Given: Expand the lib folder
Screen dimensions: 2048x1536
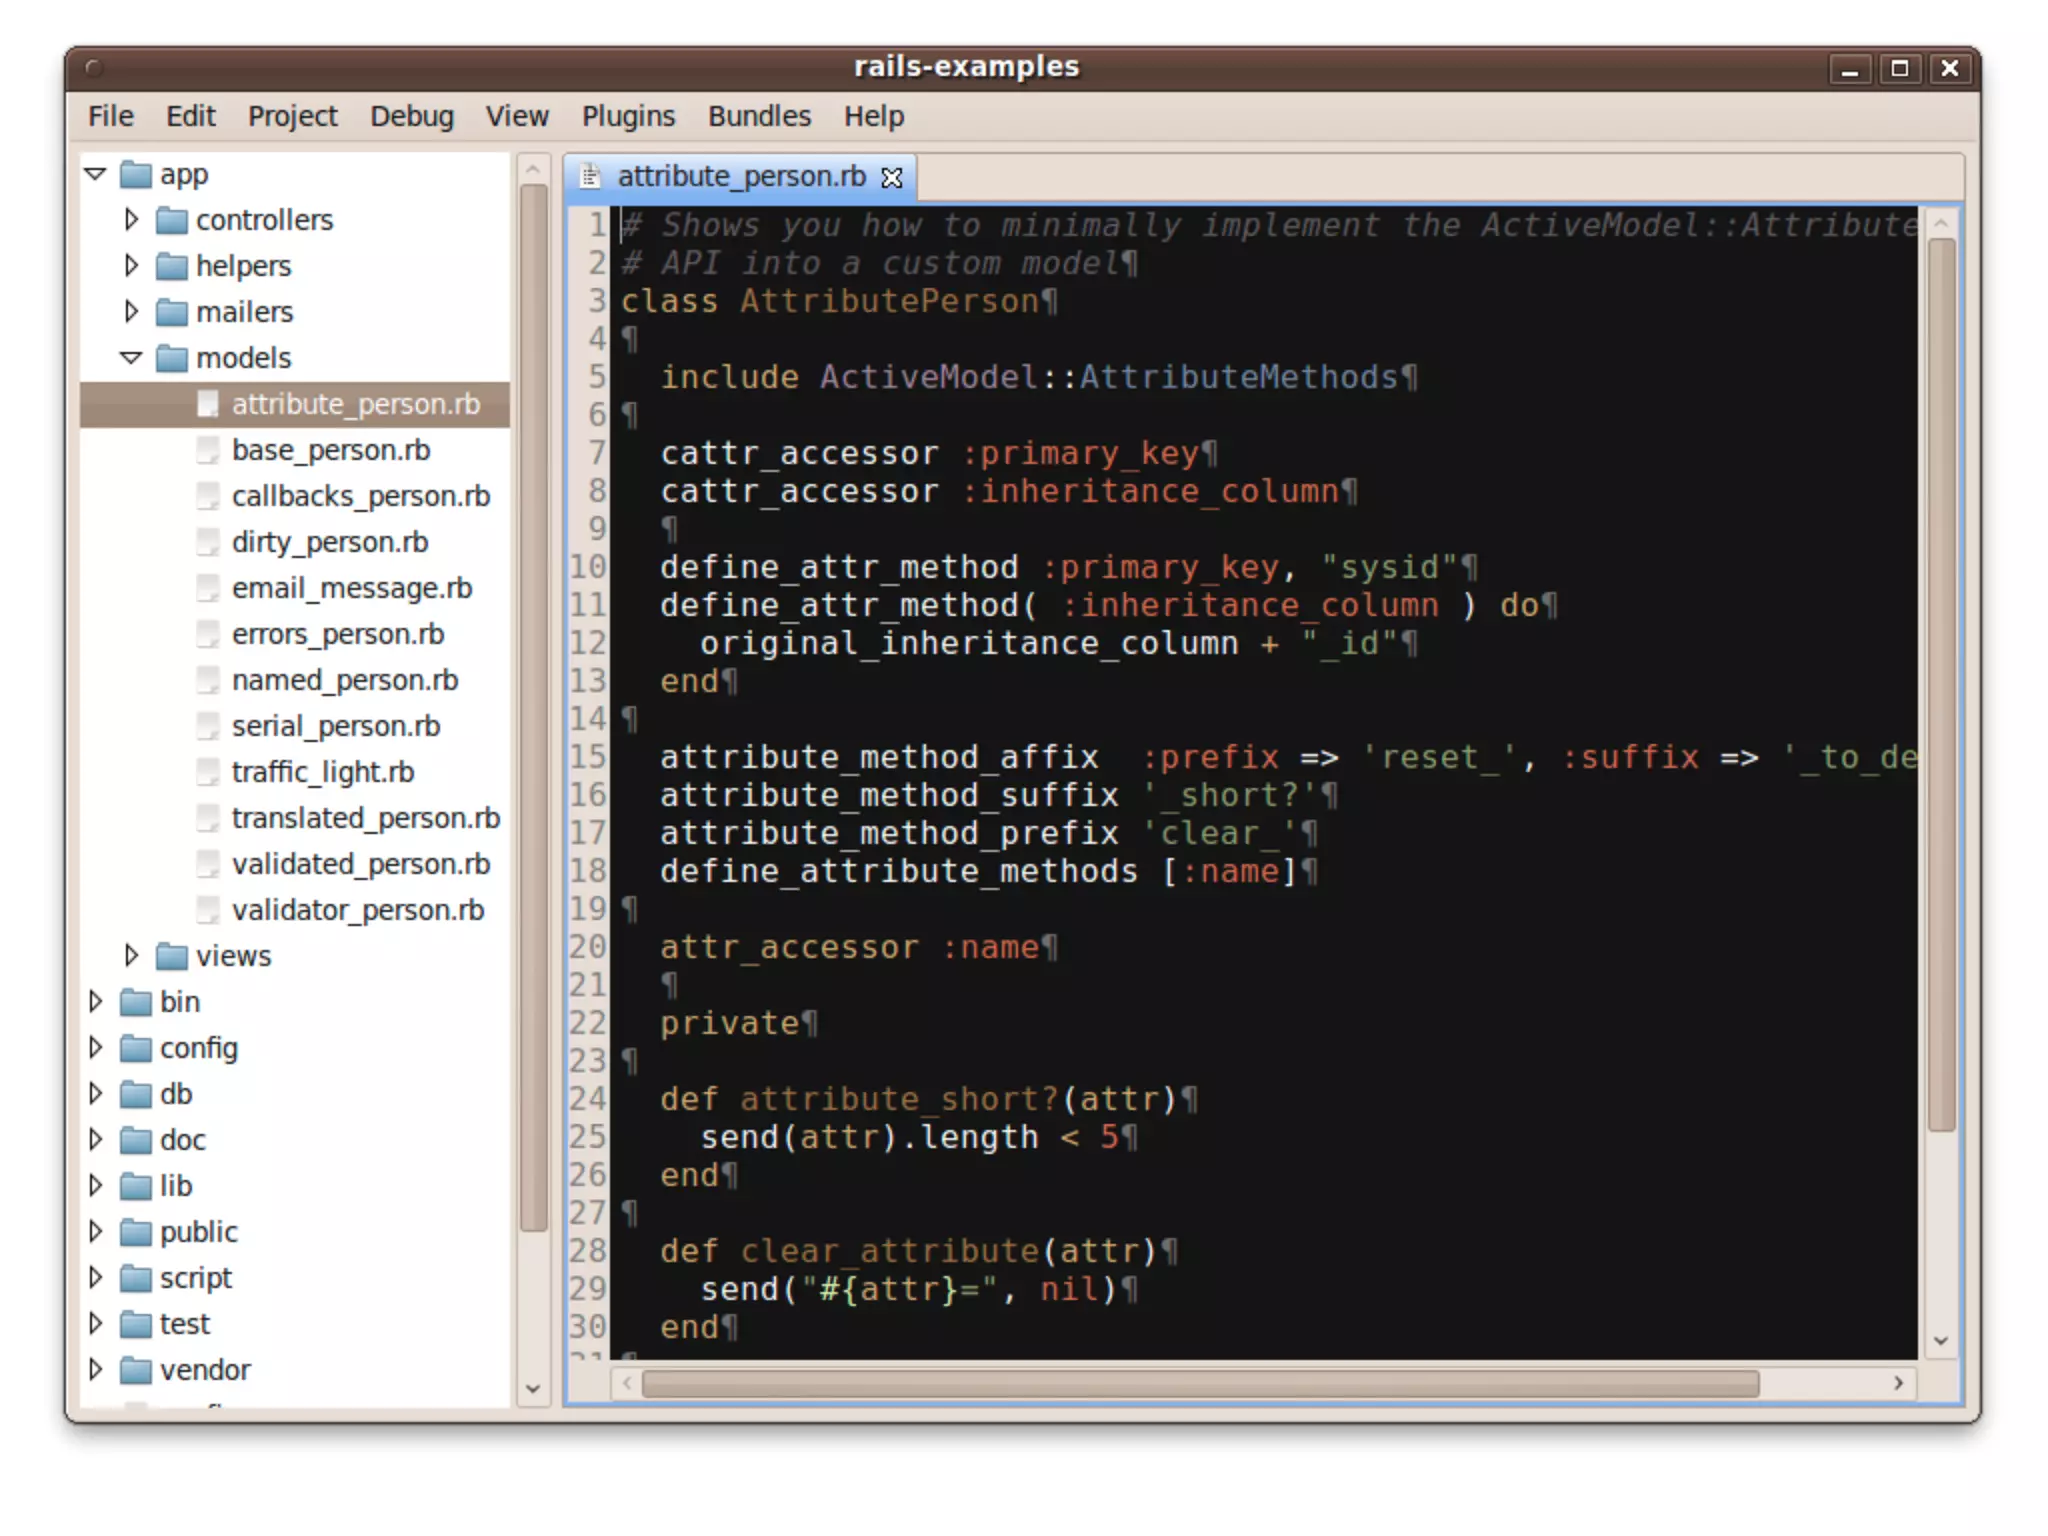Looking at the screenshot, I should [96, 1186].
